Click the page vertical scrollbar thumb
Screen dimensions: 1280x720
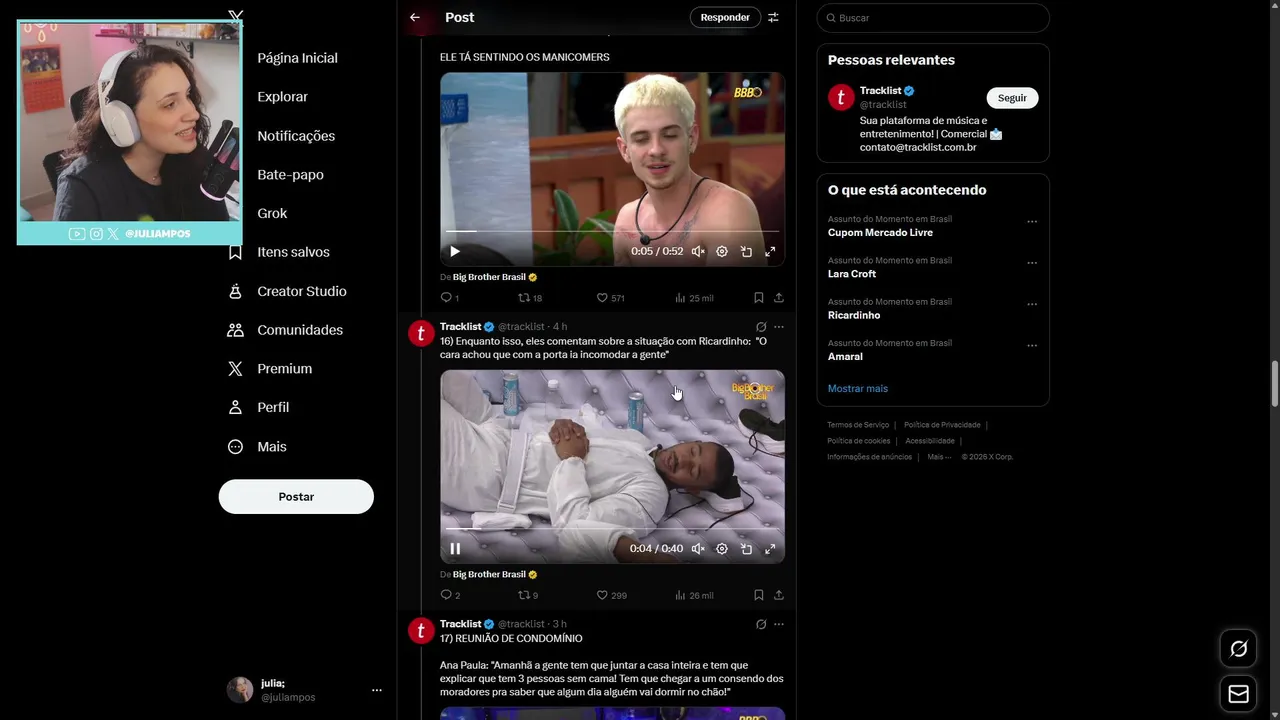click(1275, 383)
